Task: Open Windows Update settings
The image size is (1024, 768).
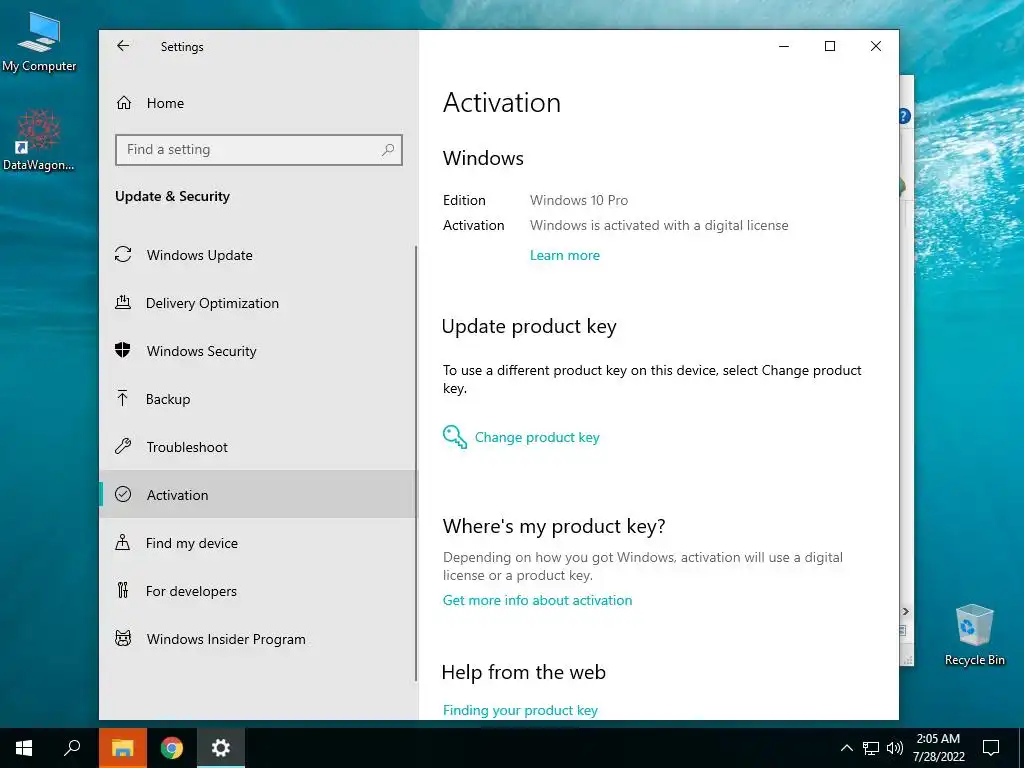Action: (x=257, y=255)
